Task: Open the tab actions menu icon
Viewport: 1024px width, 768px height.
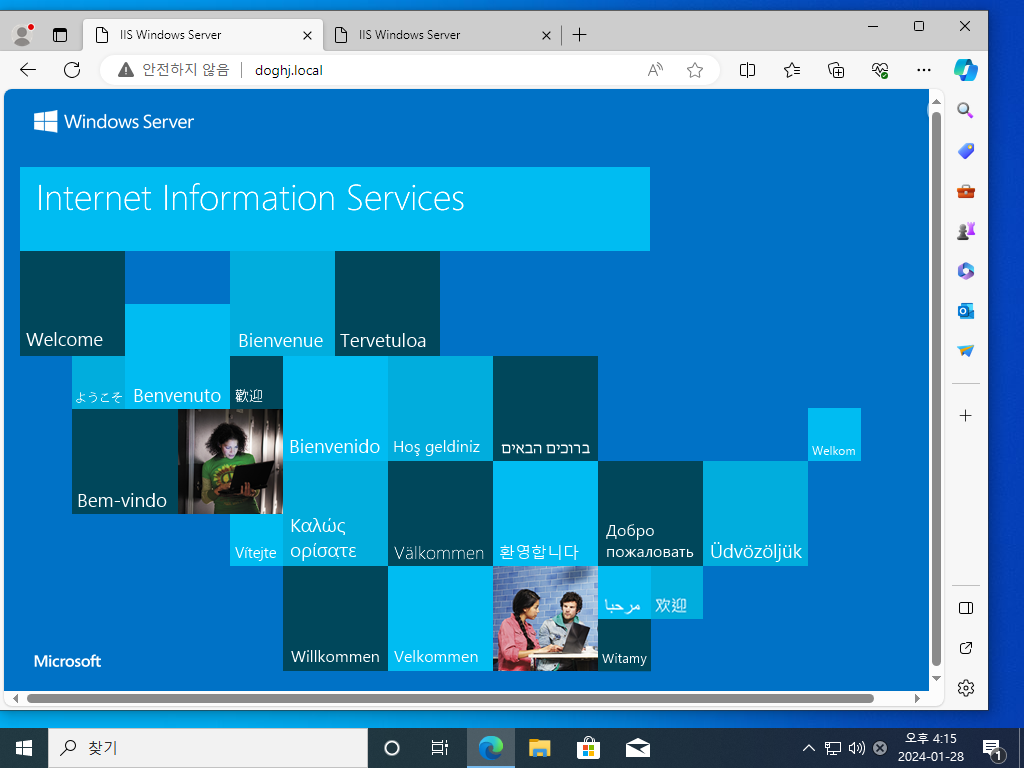Action: click(x=60, y=35)
